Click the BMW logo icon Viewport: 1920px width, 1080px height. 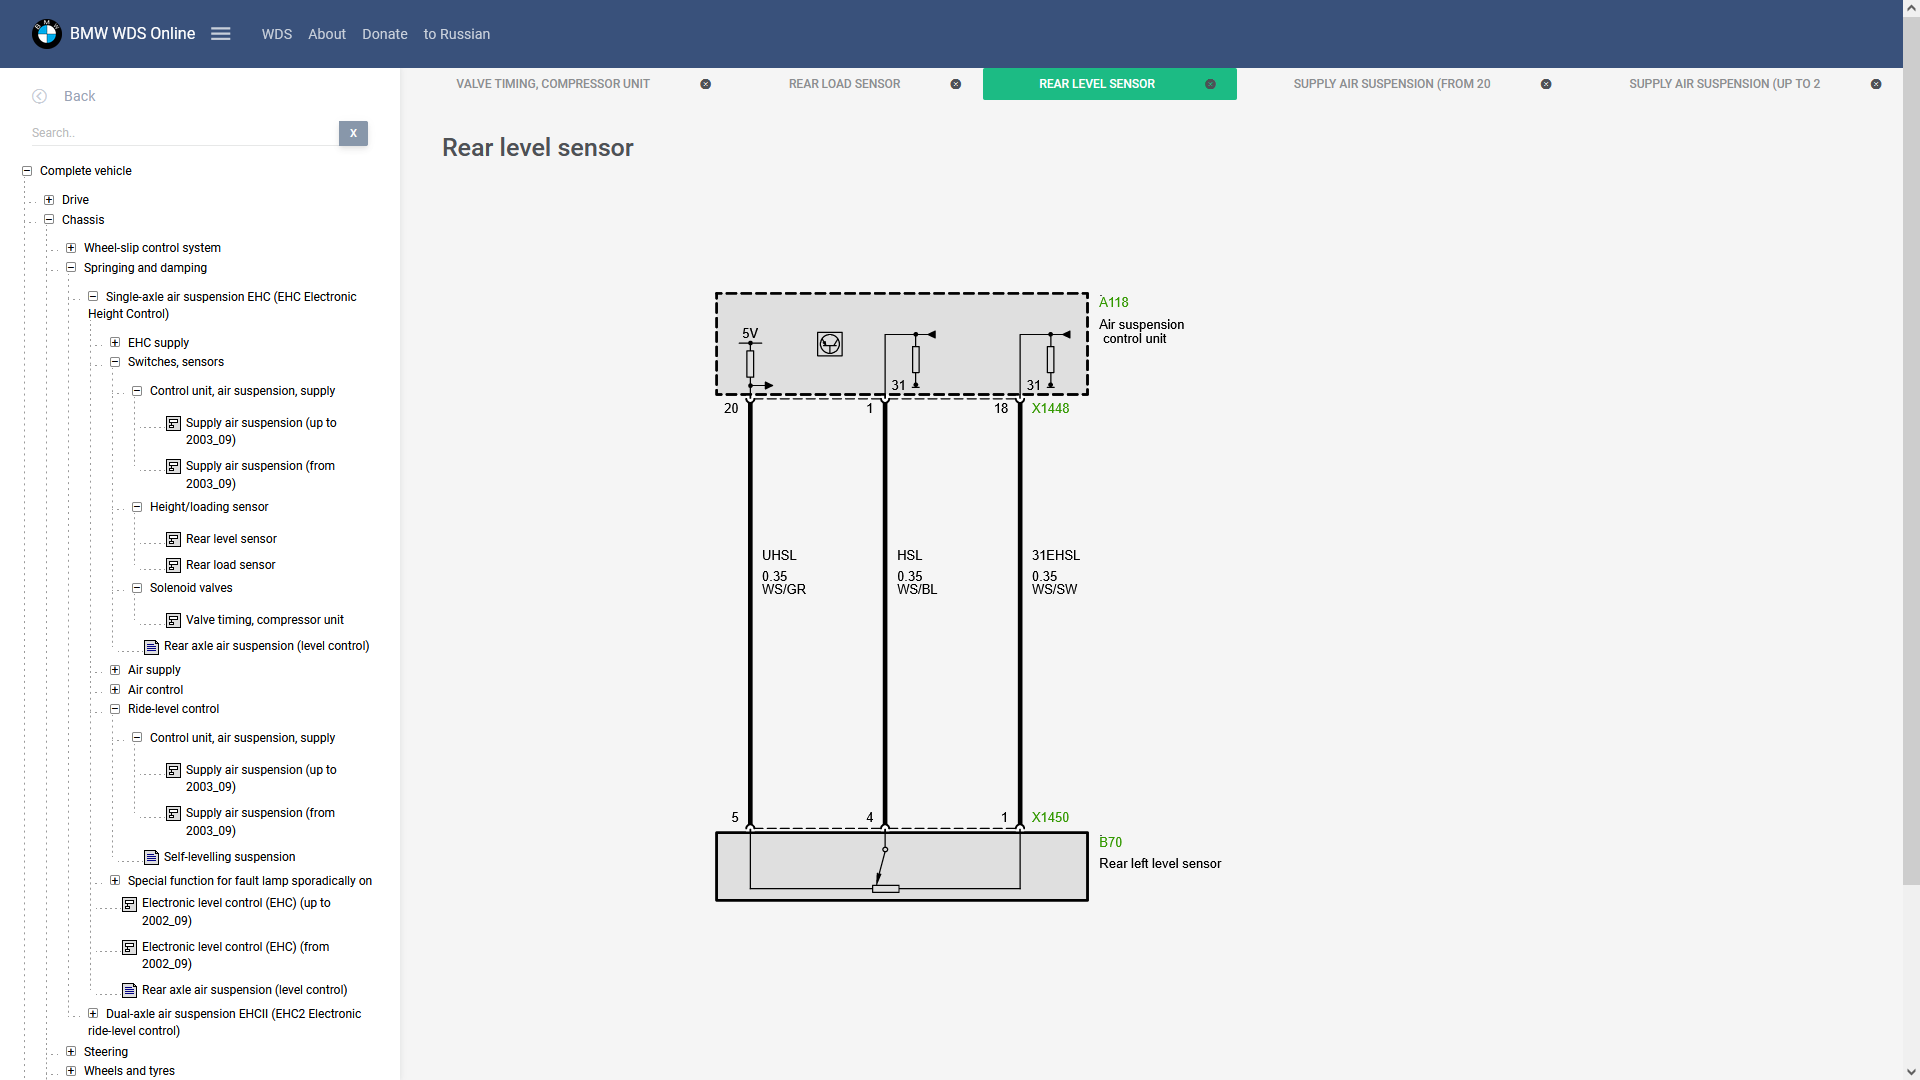coord(46,34)
